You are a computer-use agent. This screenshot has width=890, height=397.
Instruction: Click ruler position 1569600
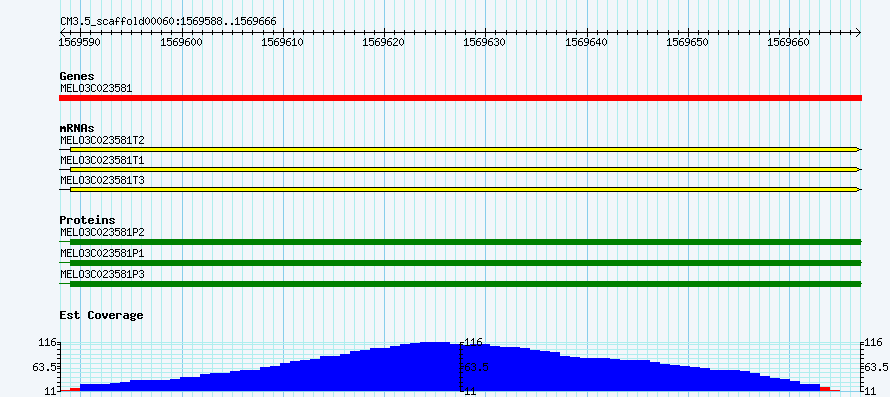click(182, 42)
